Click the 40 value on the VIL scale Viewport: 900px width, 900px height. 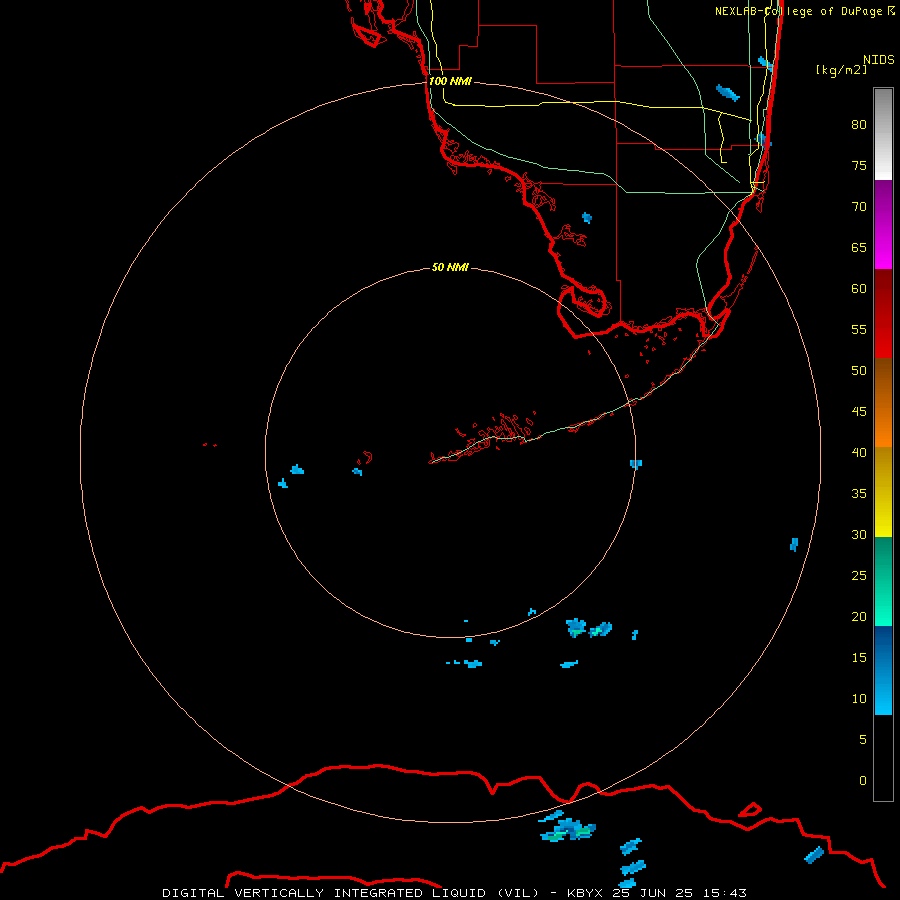[859, 452]
